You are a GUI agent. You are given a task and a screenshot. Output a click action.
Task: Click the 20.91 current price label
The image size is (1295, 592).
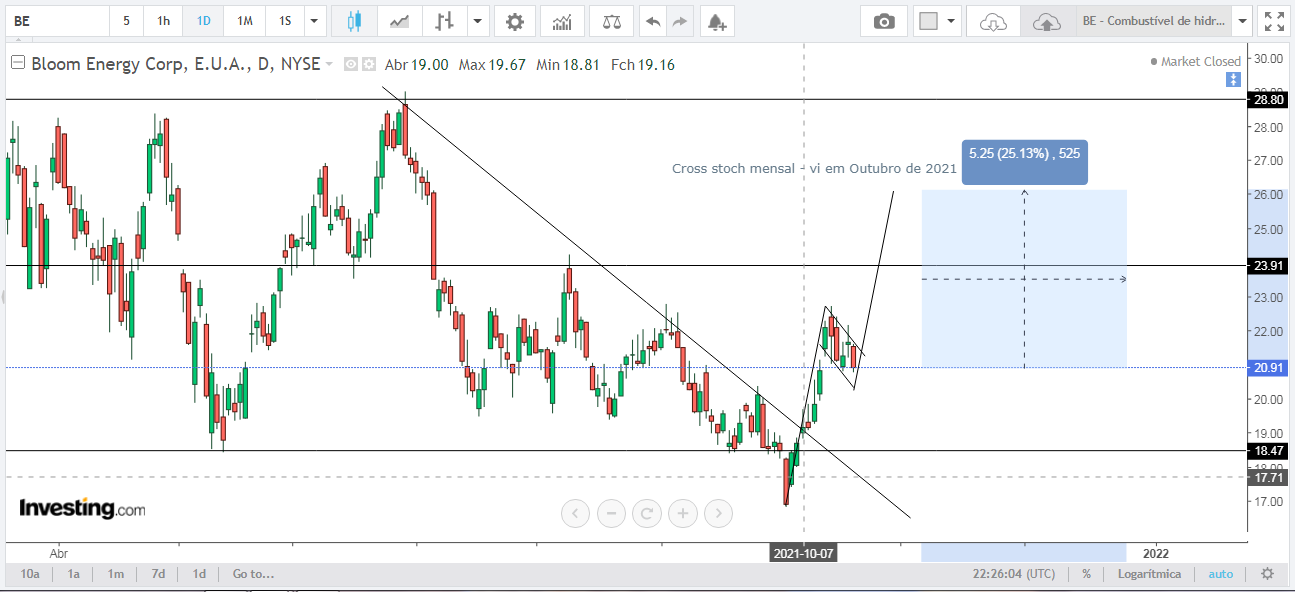point(1268,367)
